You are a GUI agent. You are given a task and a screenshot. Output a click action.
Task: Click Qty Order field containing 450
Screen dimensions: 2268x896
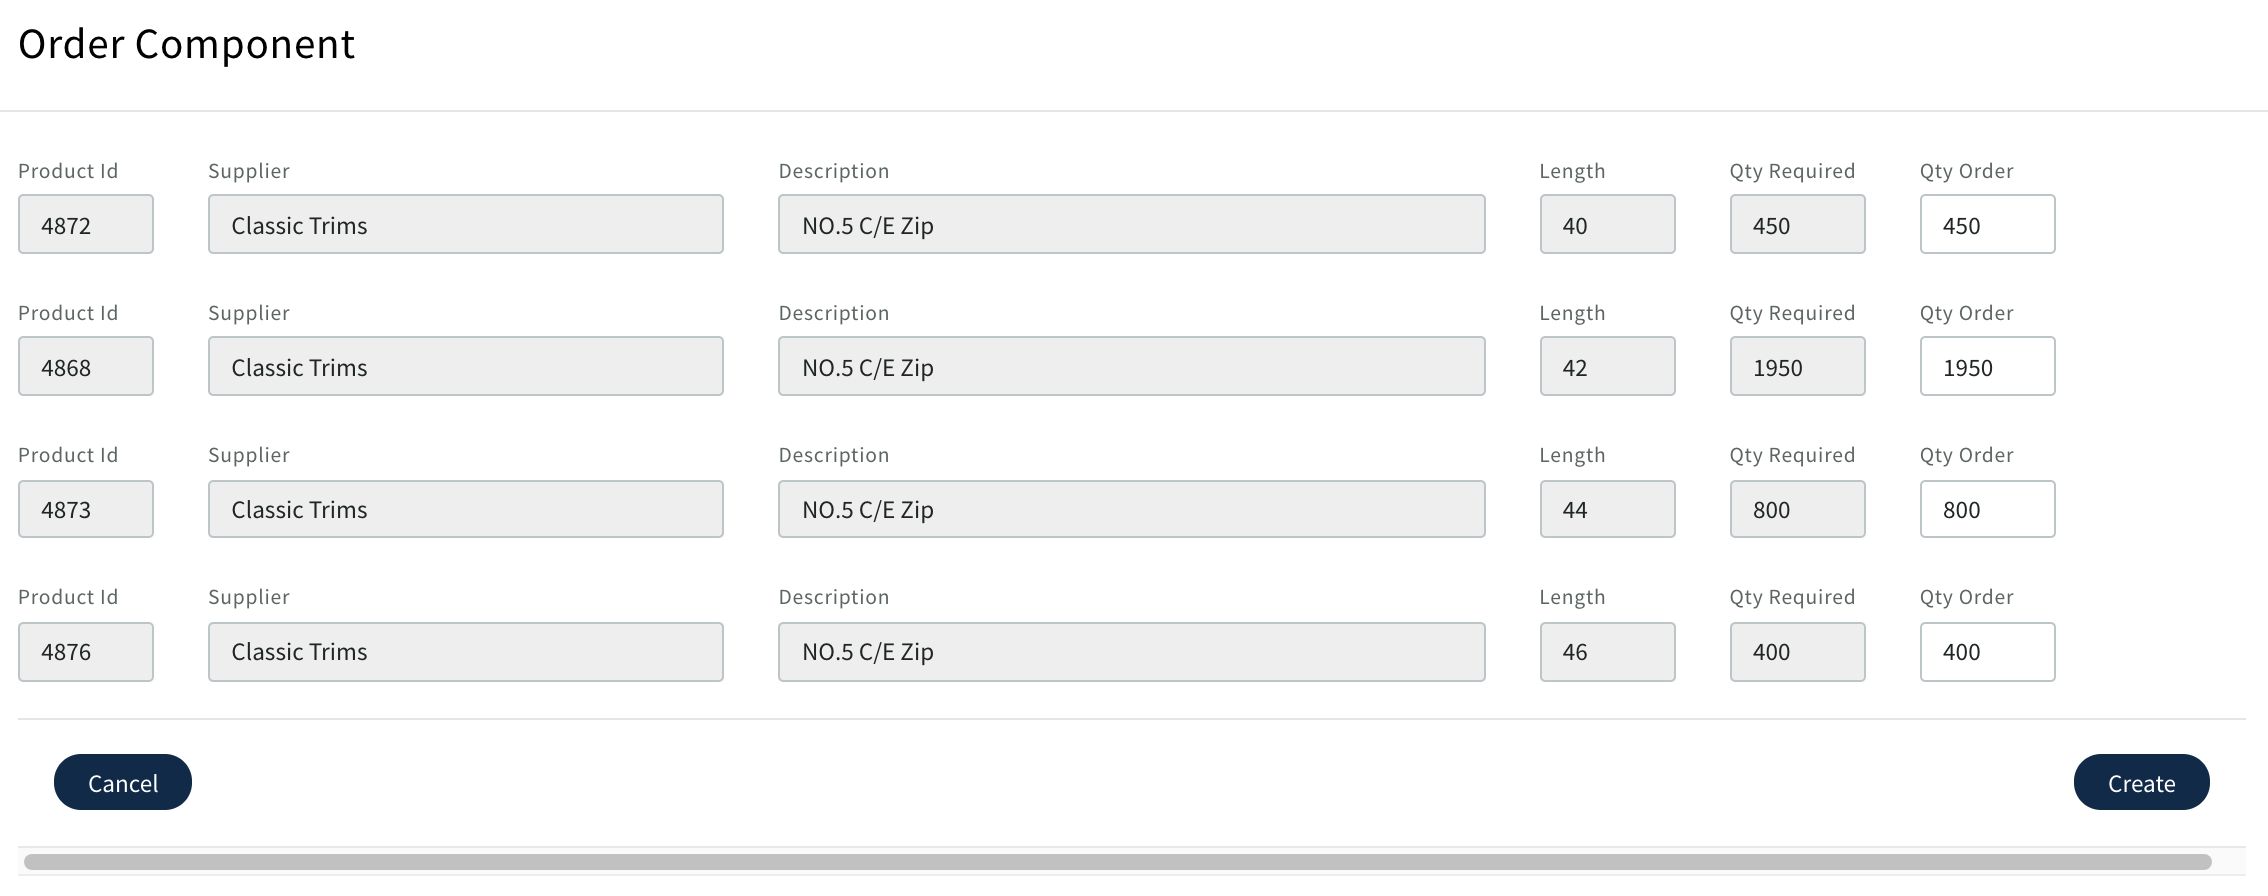tap(1987, 224)
